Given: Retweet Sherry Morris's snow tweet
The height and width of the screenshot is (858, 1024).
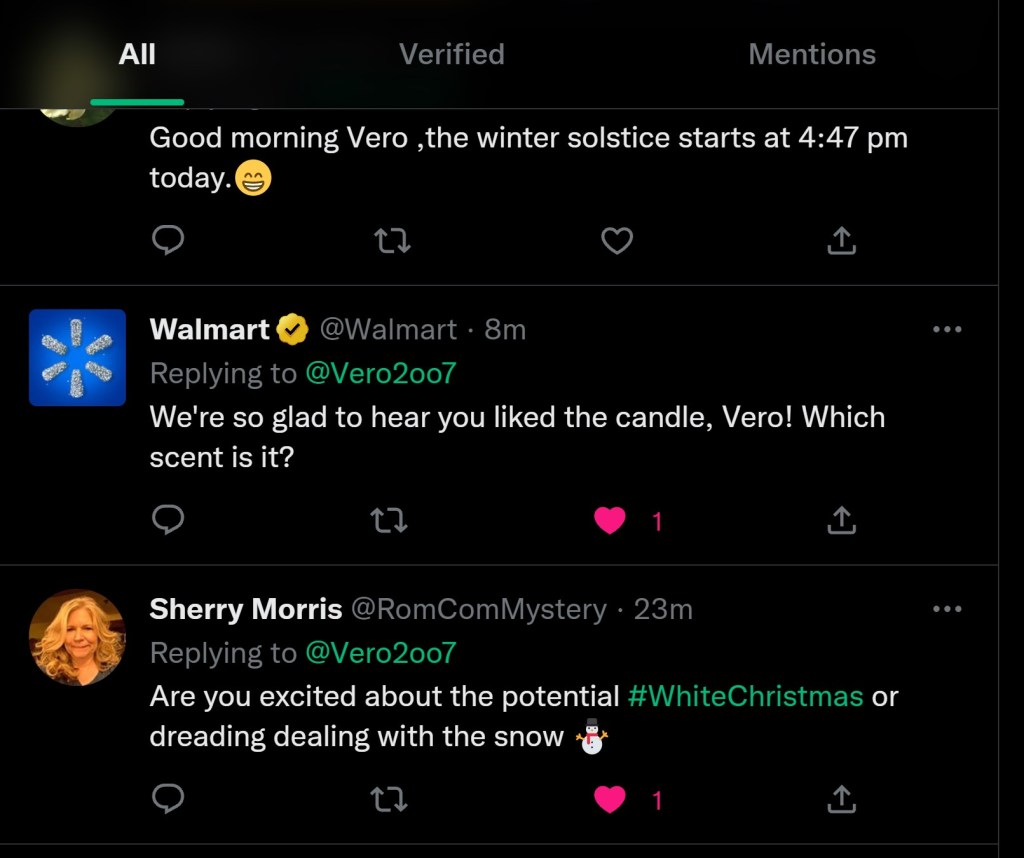Looking at the screenshot, I should click(x=390, y=799).
